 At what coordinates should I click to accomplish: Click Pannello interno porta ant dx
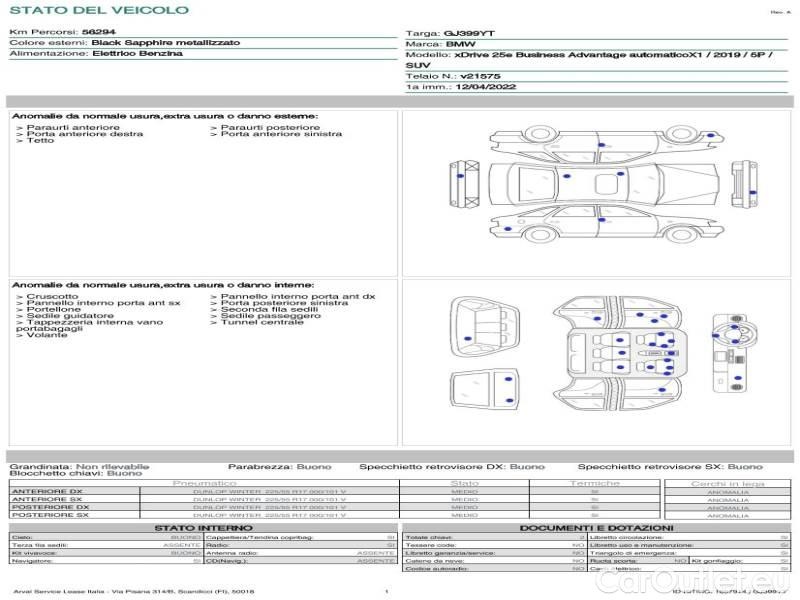point(293,296)
